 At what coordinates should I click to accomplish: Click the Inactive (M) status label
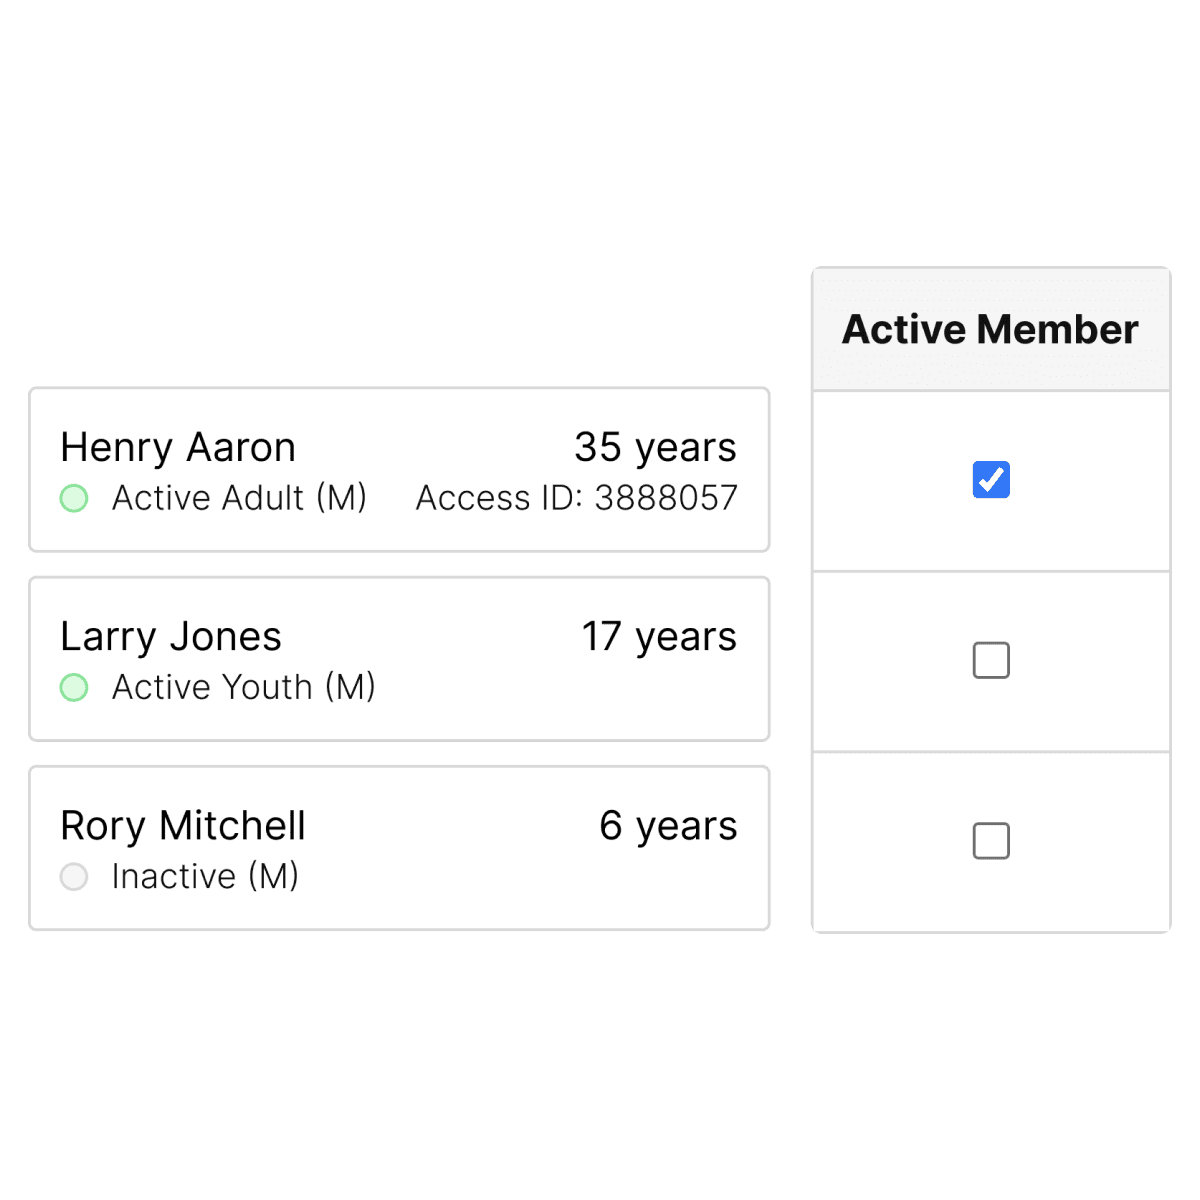click(205, 877)
